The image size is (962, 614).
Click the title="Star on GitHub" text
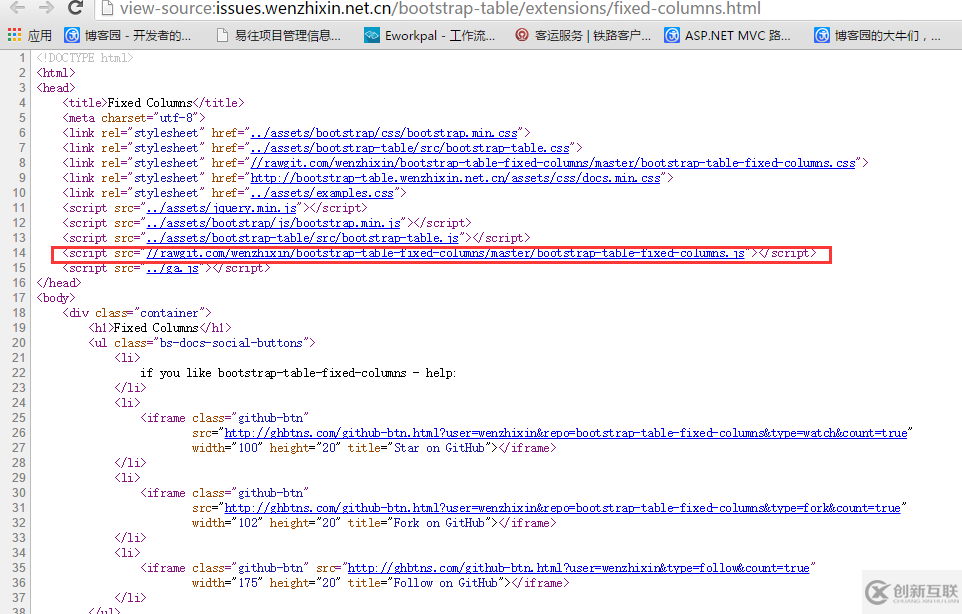coord(420,448)
